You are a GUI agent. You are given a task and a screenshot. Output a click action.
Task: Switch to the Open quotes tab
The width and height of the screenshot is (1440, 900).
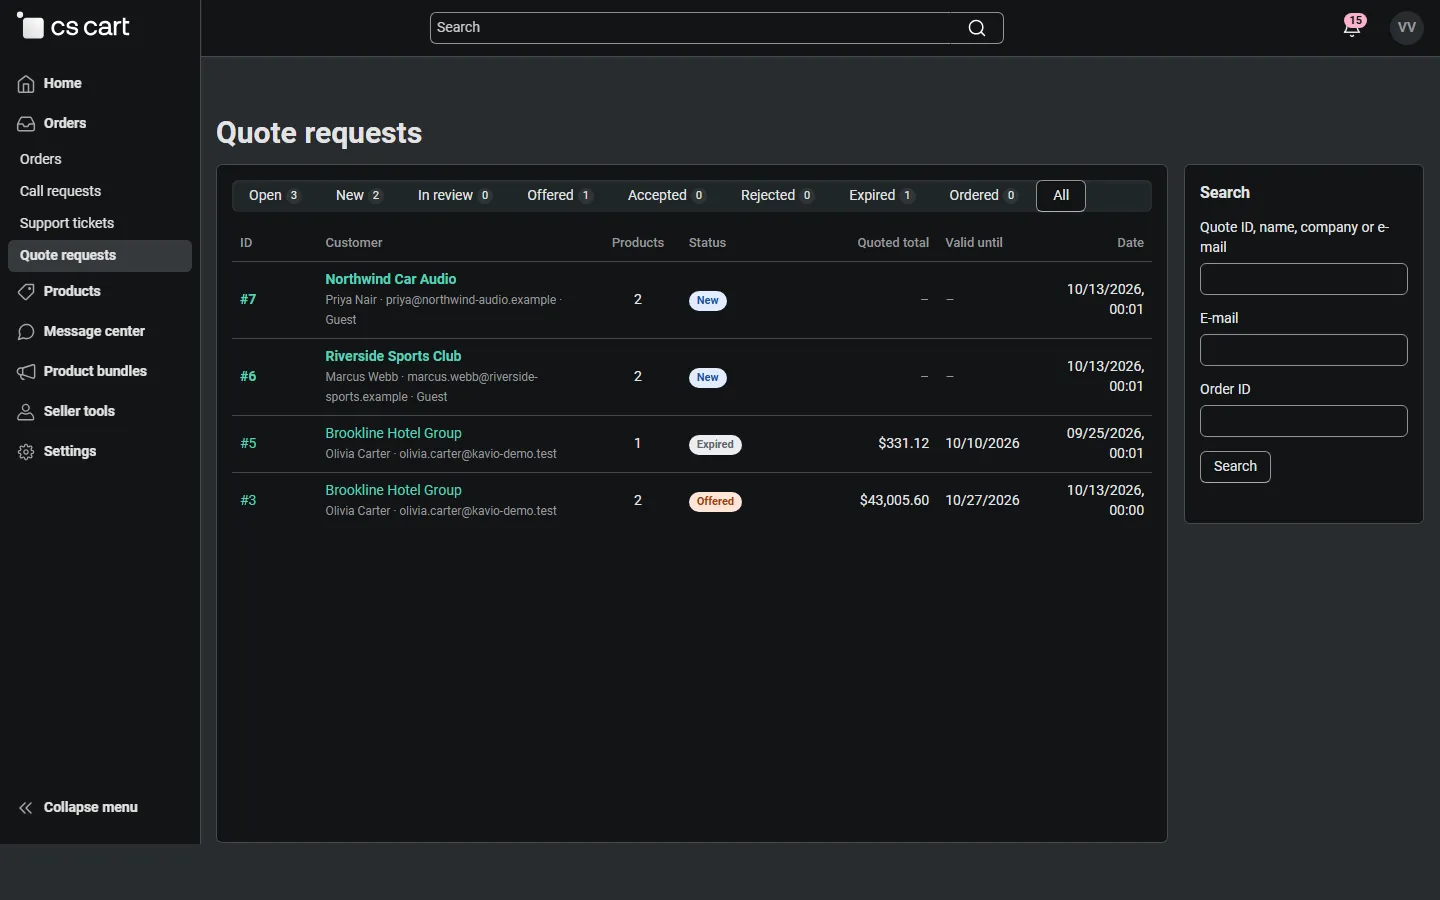275,196
